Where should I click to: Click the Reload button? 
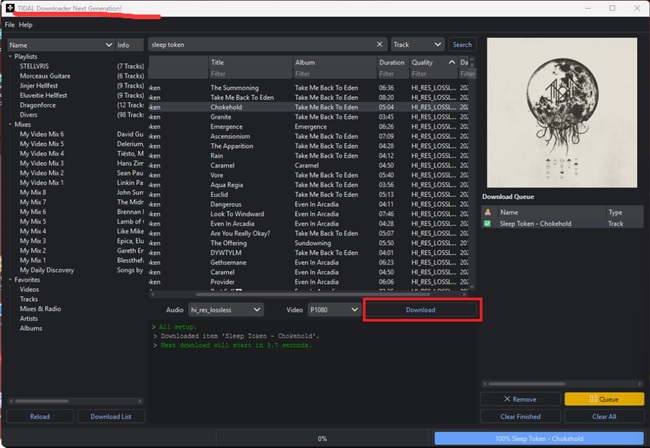tap(40, 417)
